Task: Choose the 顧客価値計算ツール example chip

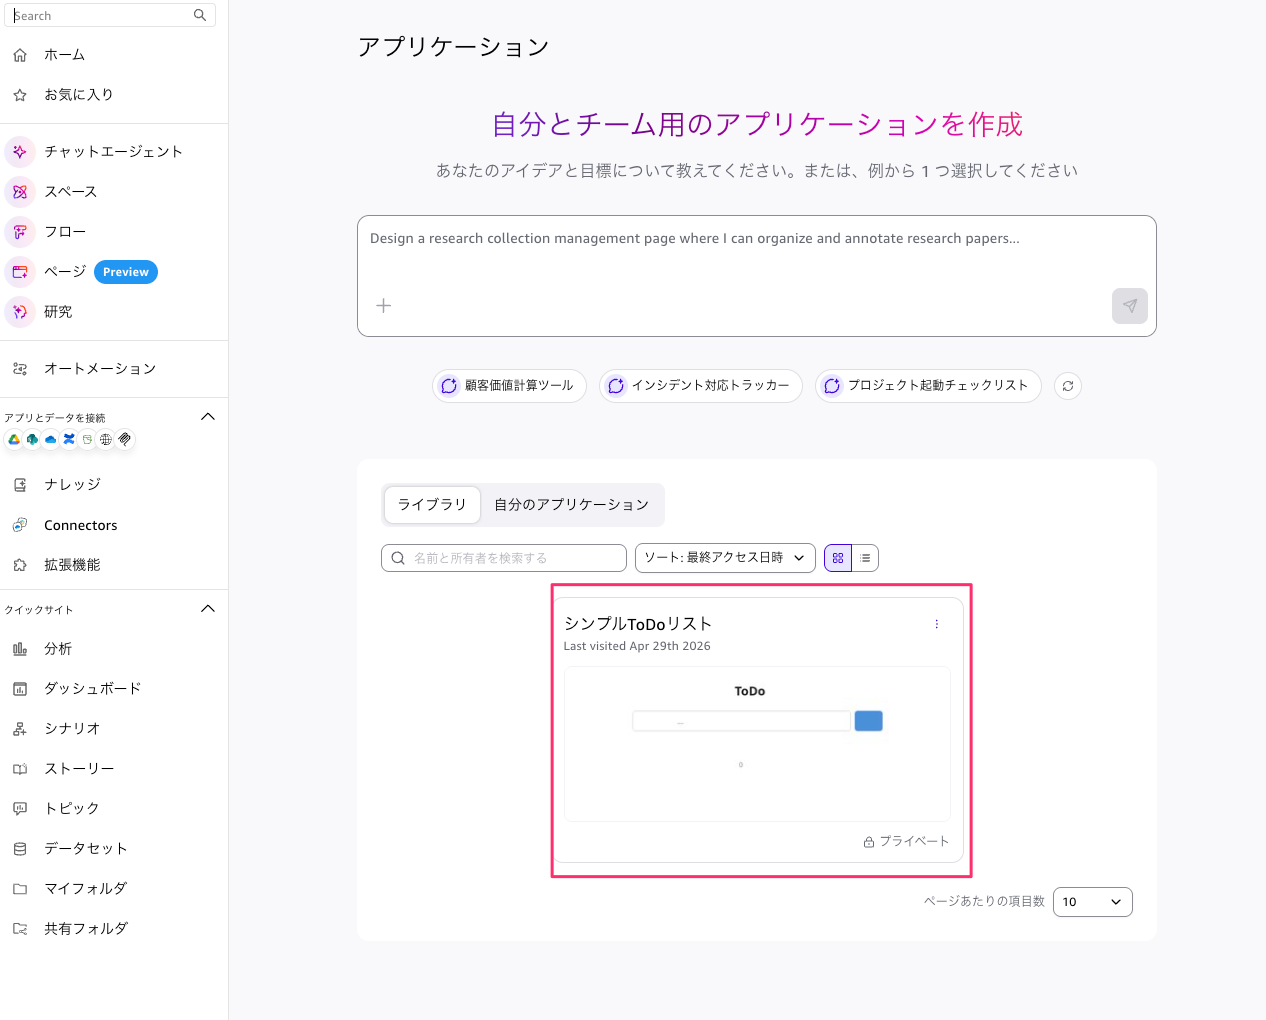Action: [509, 386]
